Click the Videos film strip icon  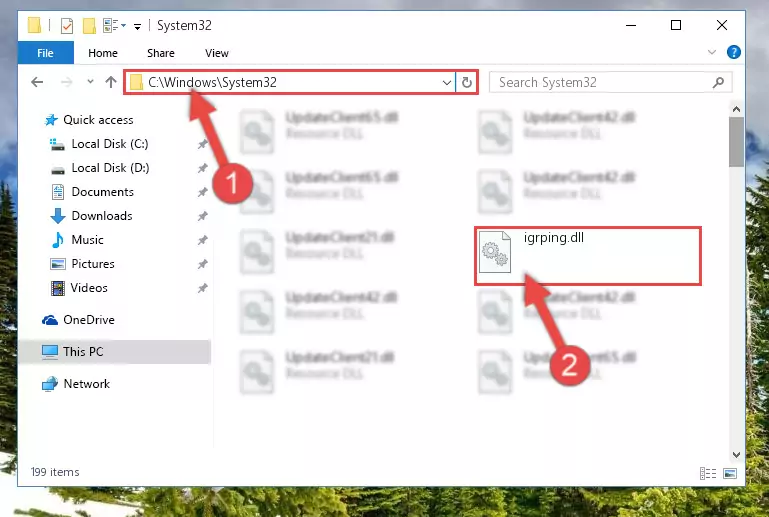[58, 288]
